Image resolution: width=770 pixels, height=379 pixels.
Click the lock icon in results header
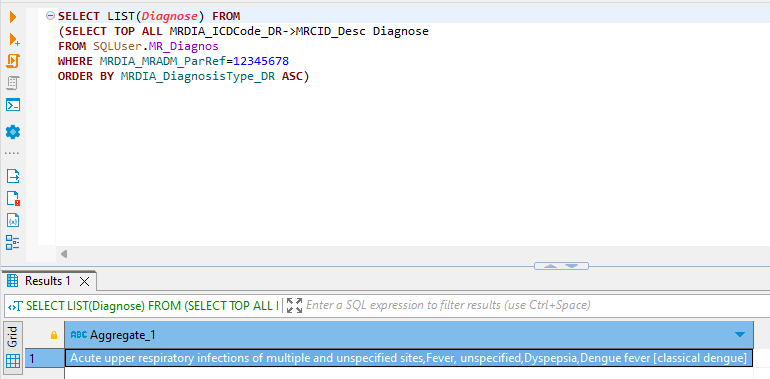pos(54,335)
